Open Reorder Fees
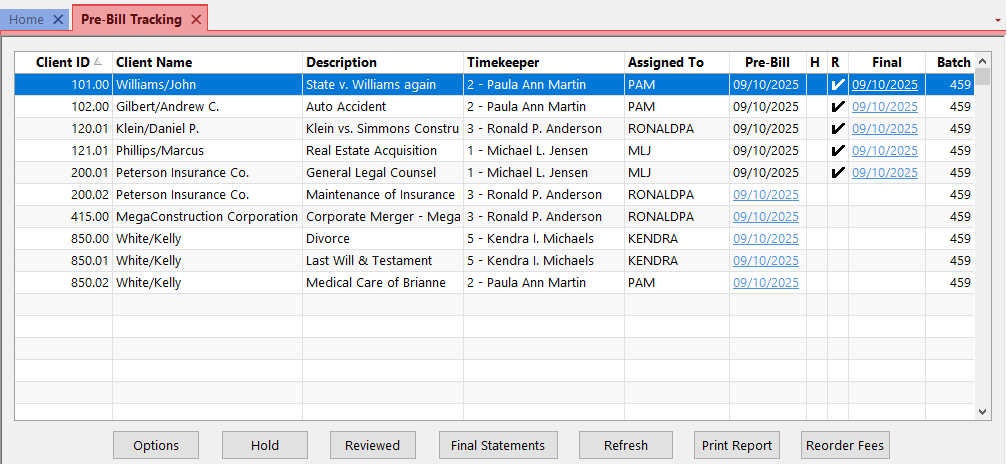The width and height of the screenshot is (1007, 464). [x=845, y=445]
